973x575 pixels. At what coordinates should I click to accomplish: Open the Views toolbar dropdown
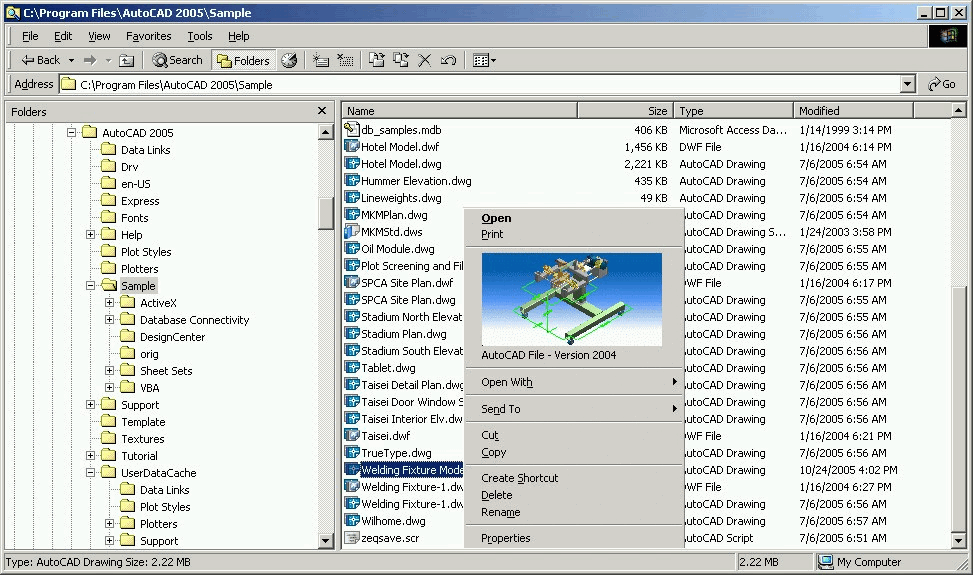pyautogui.click(x=484, y=60)
